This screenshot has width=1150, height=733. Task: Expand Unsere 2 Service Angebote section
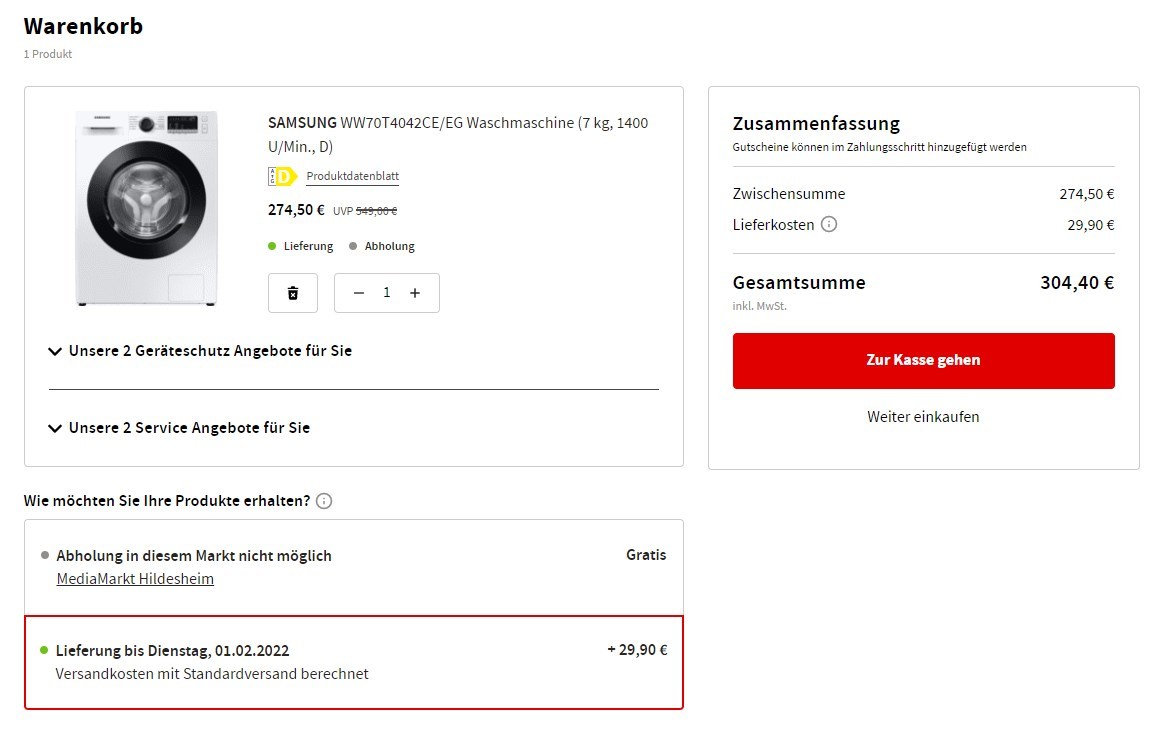tap(179, 428)
